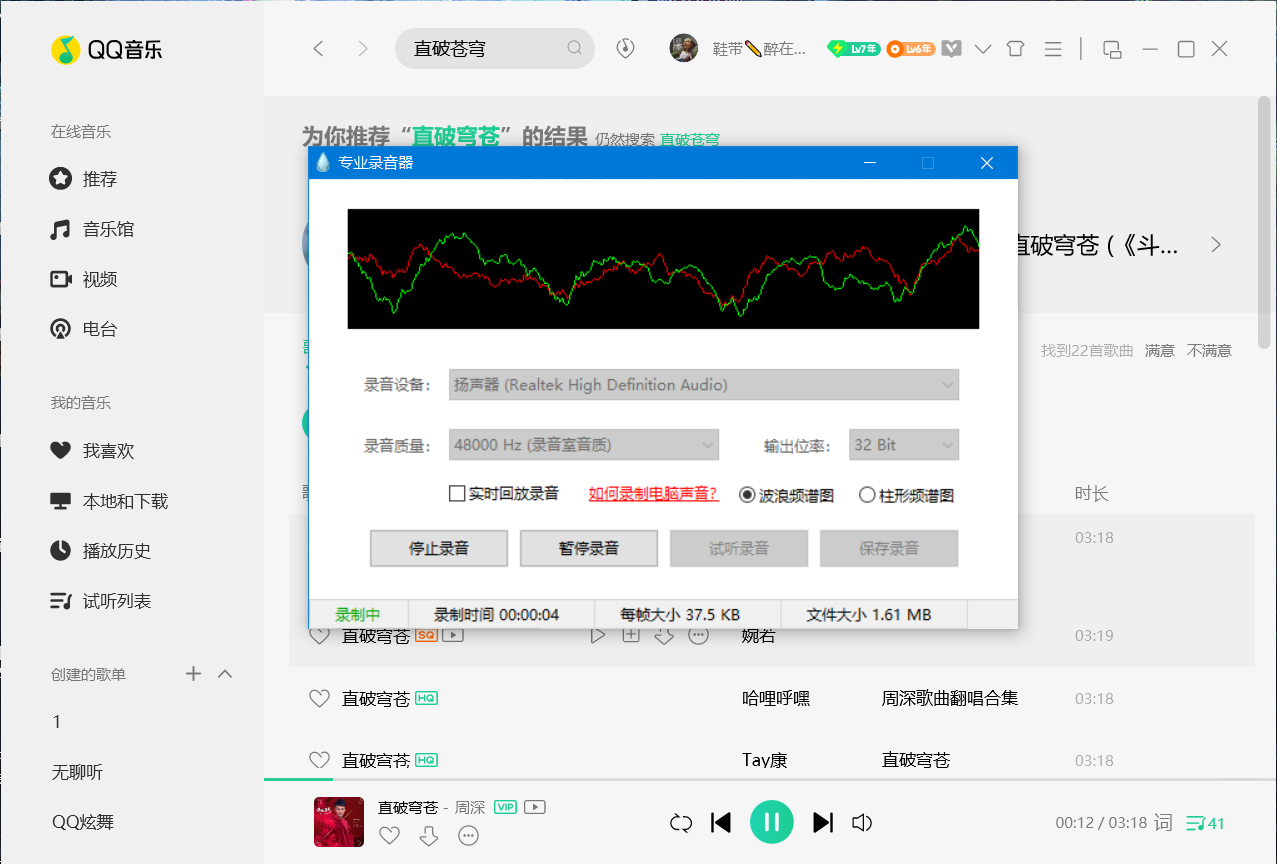Viewport: 1277px width, 864px height.
Task: Play the MV of the SQ-tagged song row
Action: click(453, 635)
